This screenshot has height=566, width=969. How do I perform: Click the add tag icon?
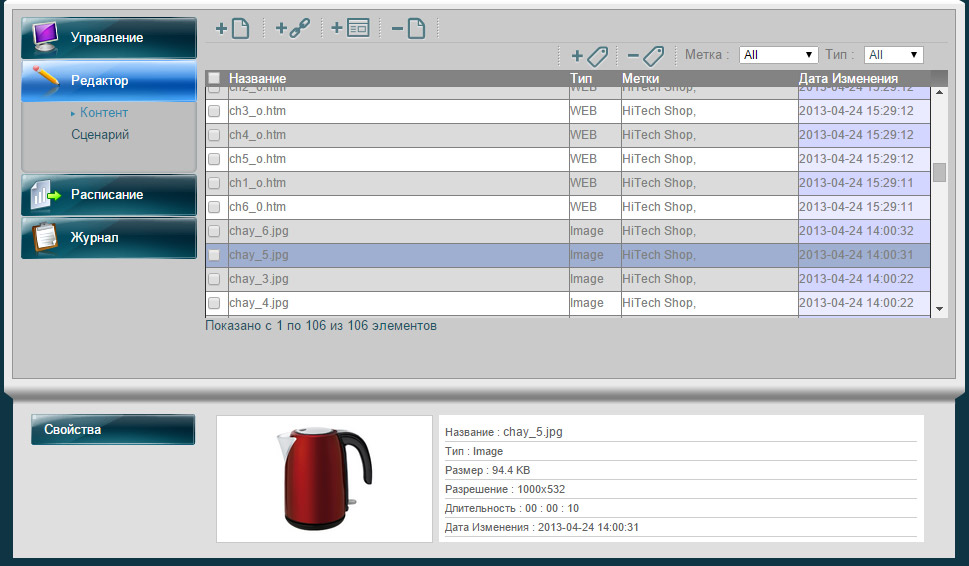click(x=589, y=55)
